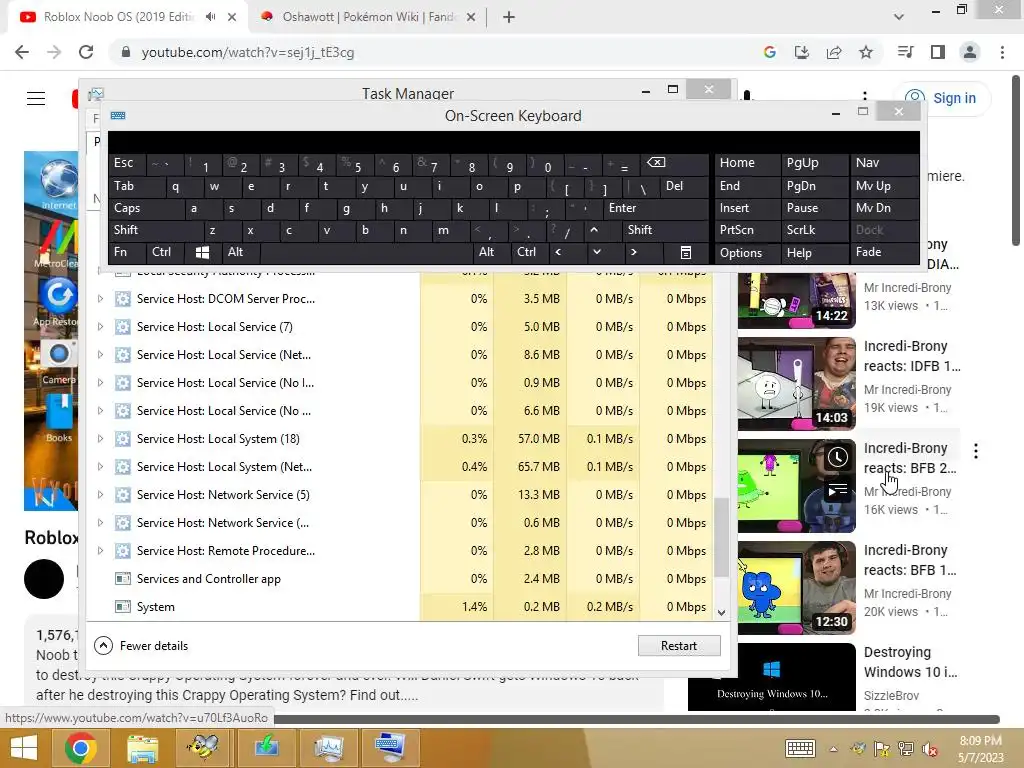The height and width of the screenshot is (768, 1024).
Task: Click Task Manager vertical scrollbar thumb
Action: click(x=721, y=537)
